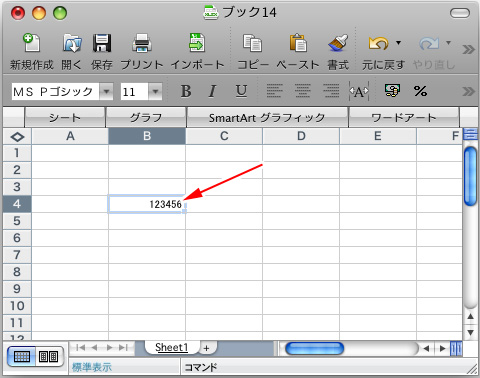The height and width of the screenshot is (378, 480).
Task: Click the 新規作成 new workbook icon
Action: [31, 43]
